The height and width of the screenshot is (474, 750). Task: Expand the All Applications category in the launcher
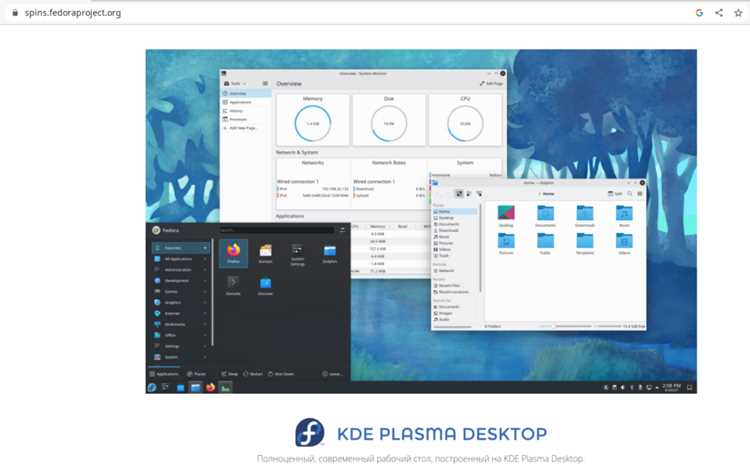(x=181, y=259)
